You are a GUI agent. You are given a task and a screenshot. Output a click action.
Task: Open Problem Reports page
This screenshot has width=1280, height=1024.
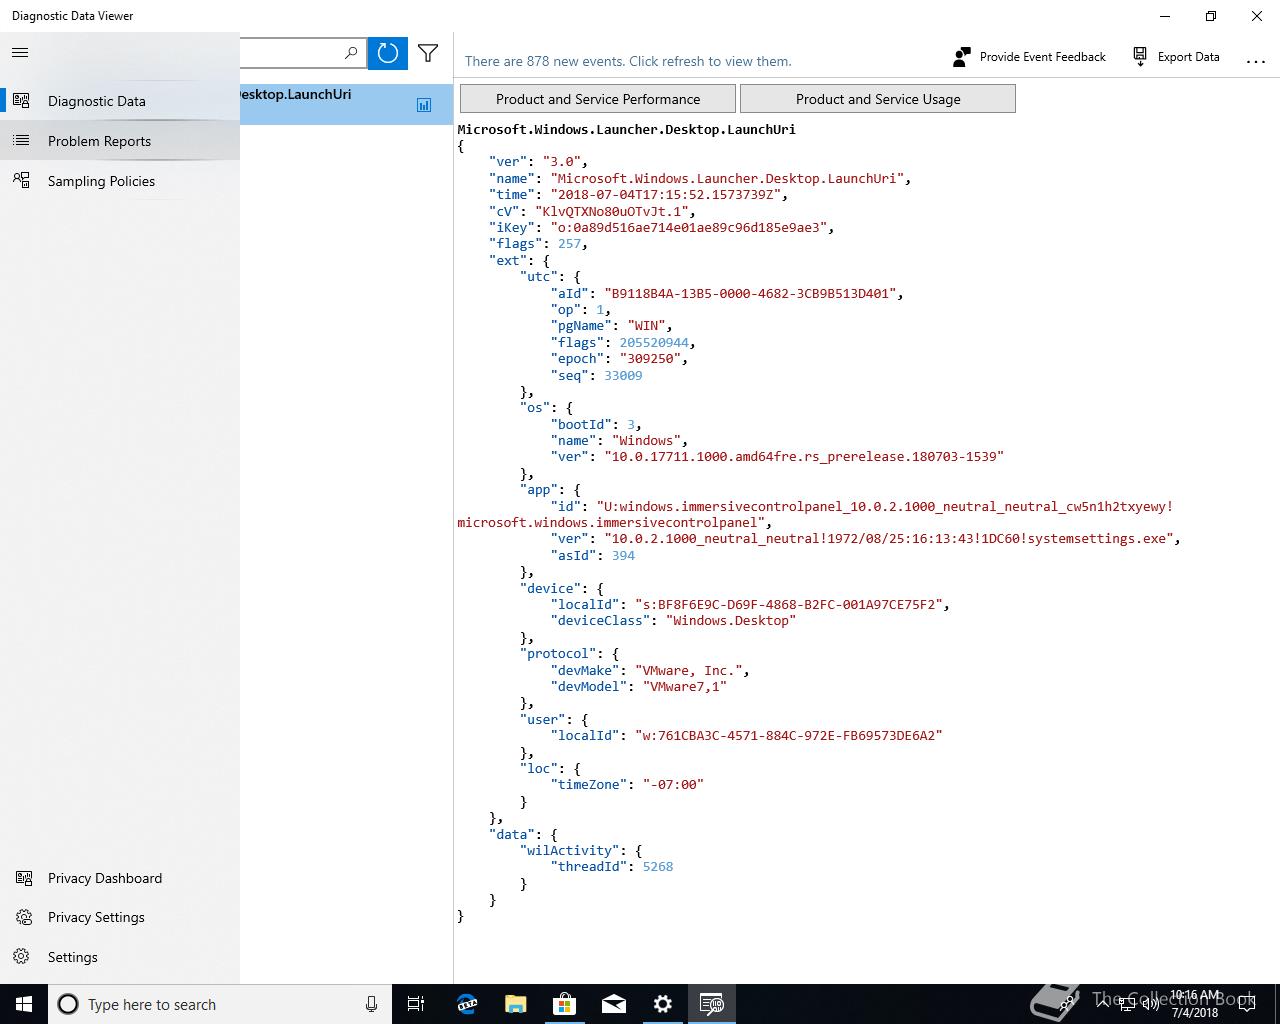click(x=120, y=141)
